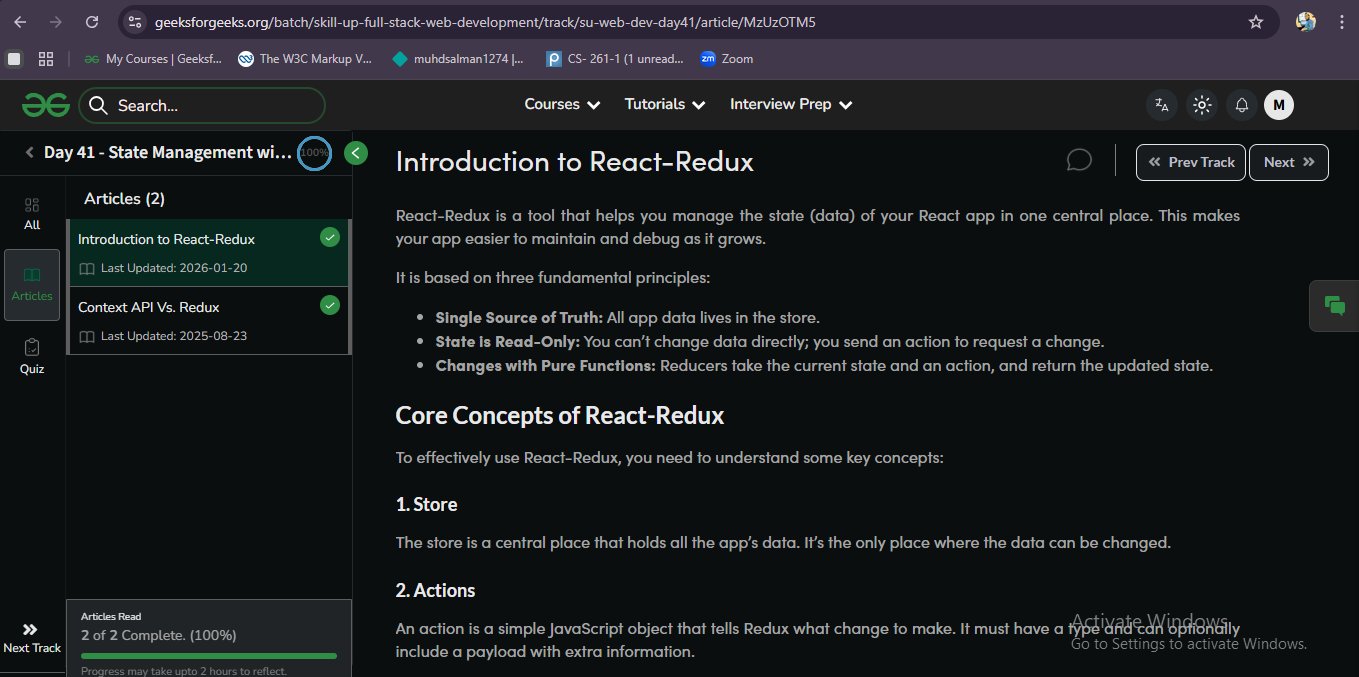Open the language translate icon
1359x677 pixels.
(x=1161, y=105)
